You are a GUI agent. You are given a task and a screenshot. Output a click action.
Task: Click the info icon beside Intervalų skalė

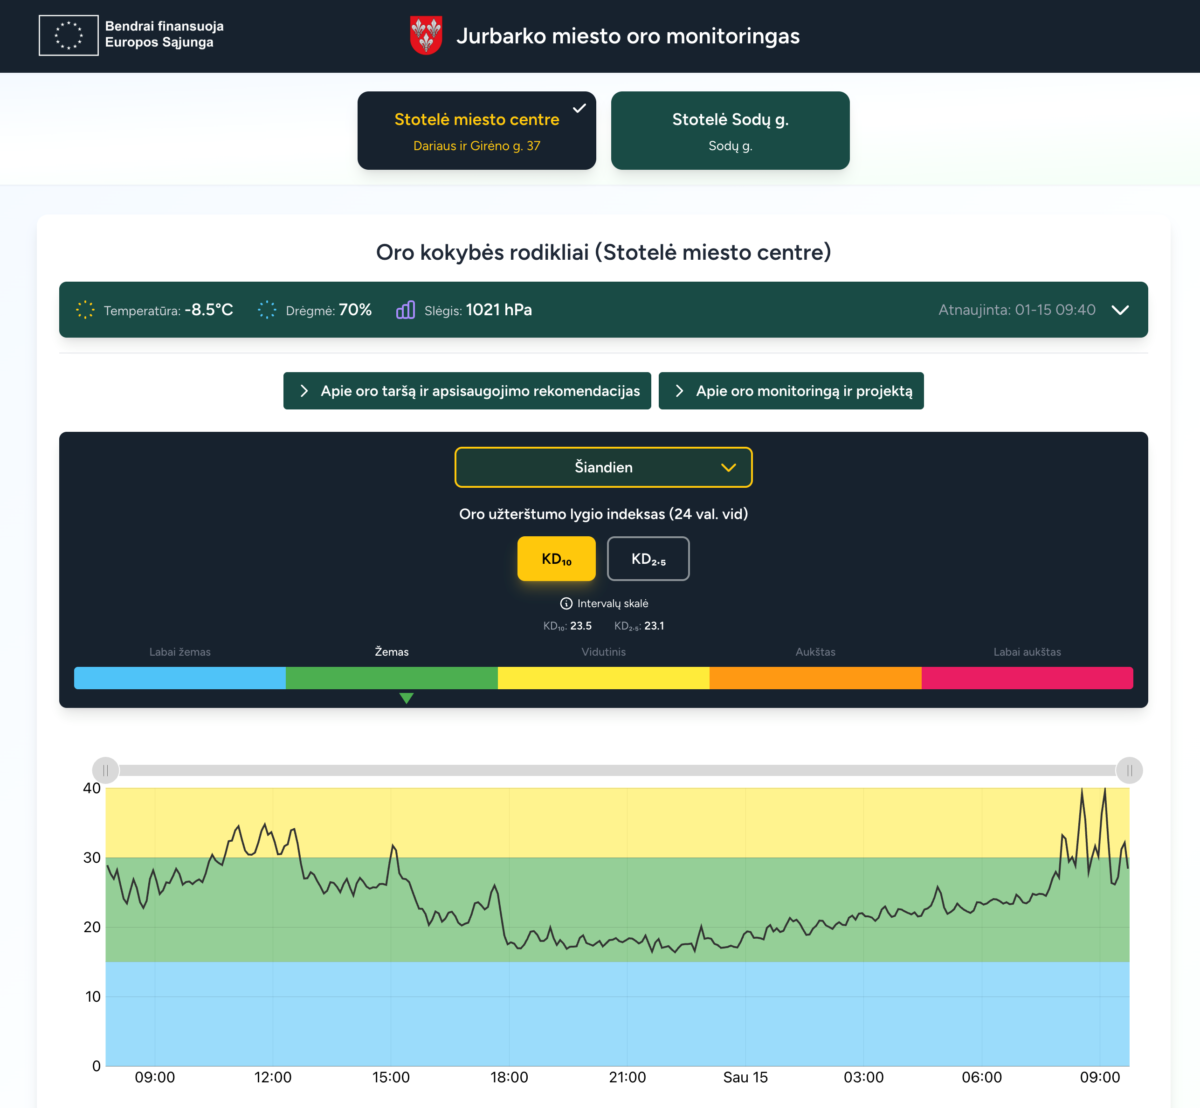pos(566,603)
